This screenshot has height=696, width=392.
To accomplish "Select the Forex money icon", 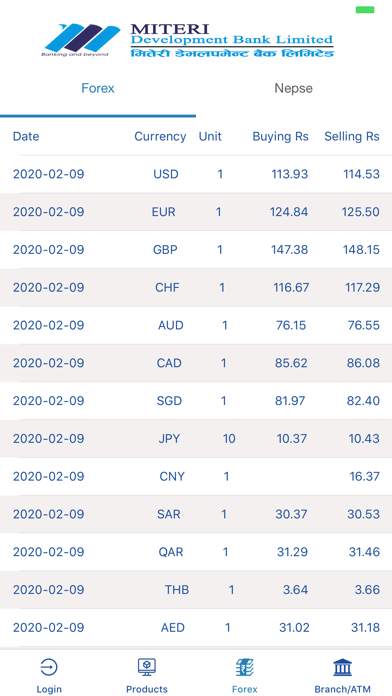I will (x=245, y=667).
